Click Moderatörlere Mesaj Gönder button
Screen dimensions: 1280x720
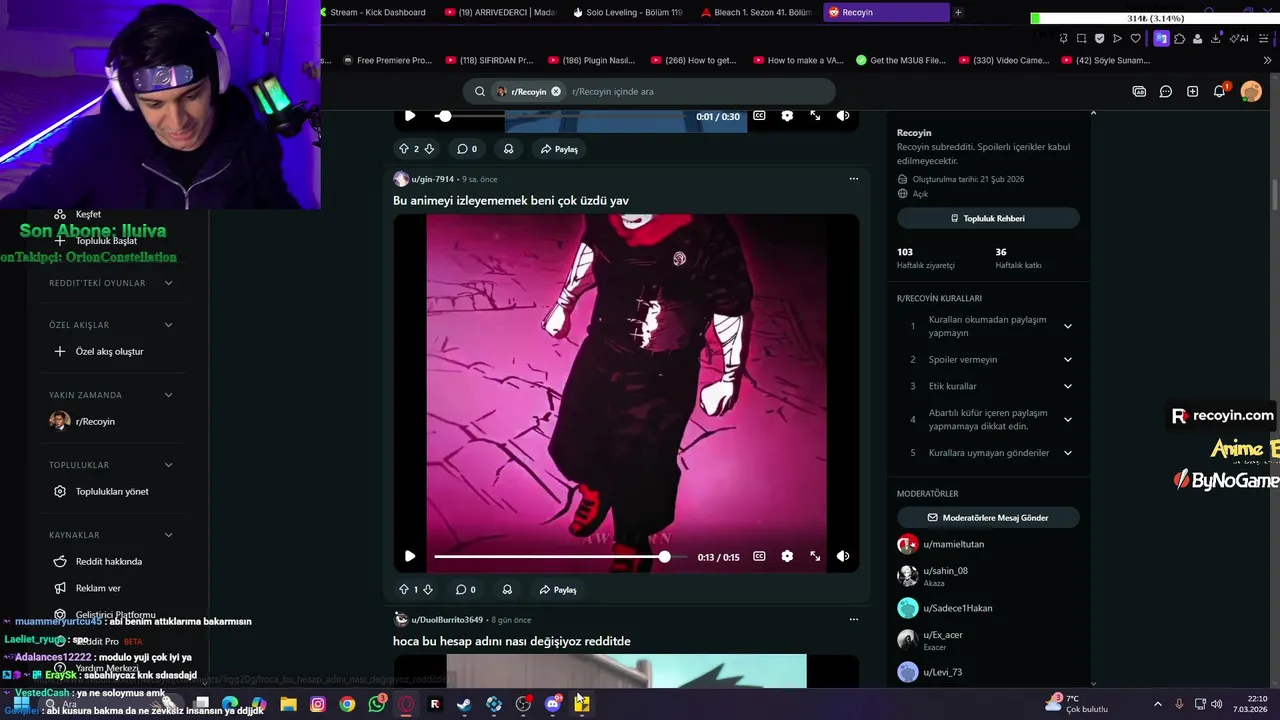(988, 518)
